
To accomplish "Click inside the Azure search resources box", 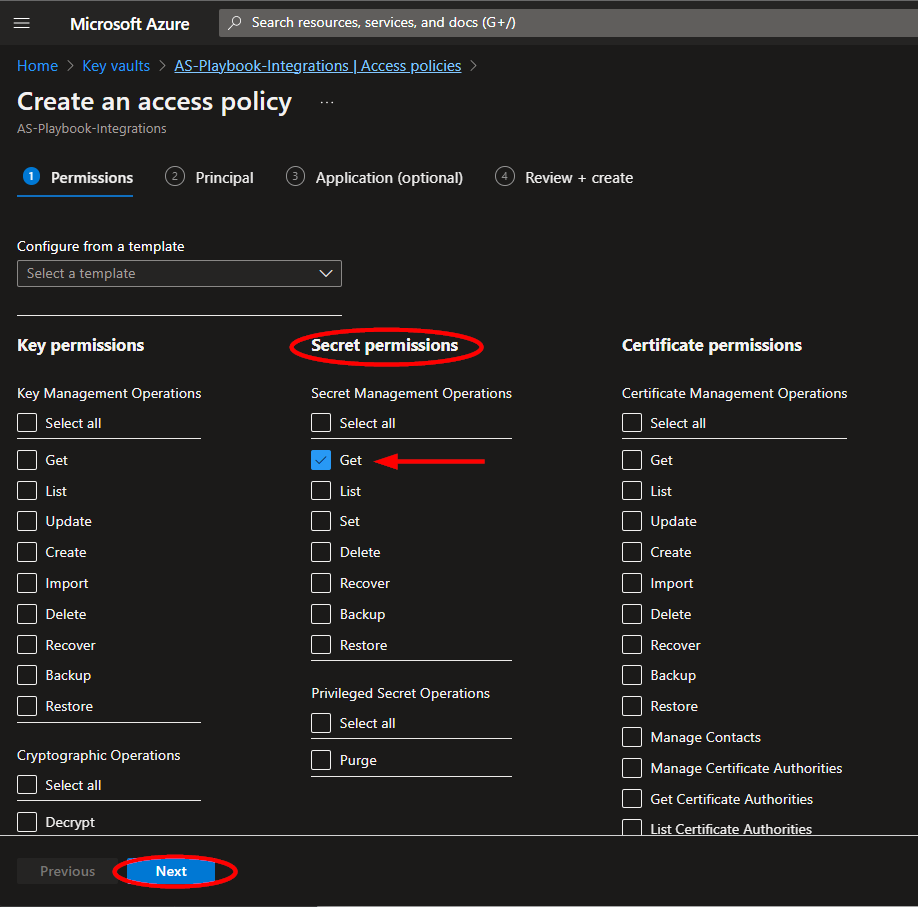I will coord(568,23).
